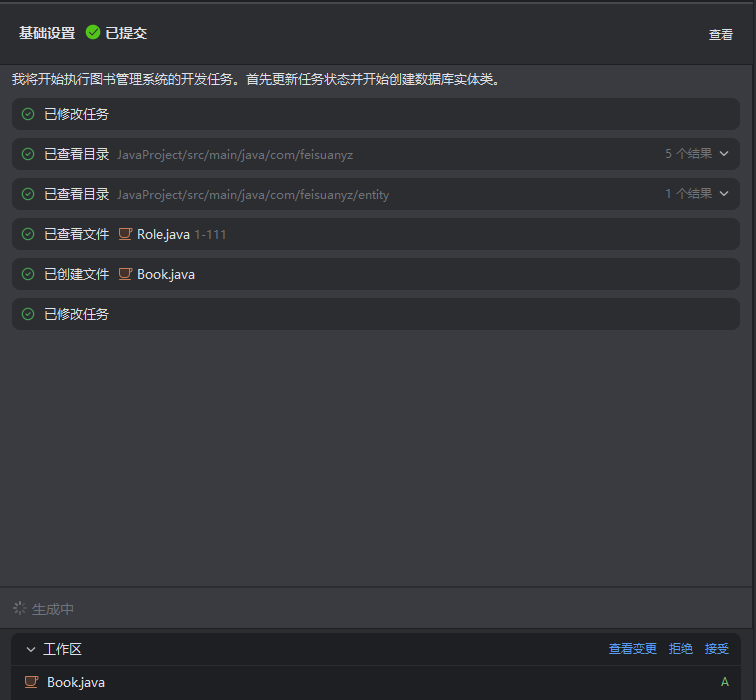
Task: Click status check icon of first 已修改任务 row
Action: pyautogui.click(x=28, y=114)
